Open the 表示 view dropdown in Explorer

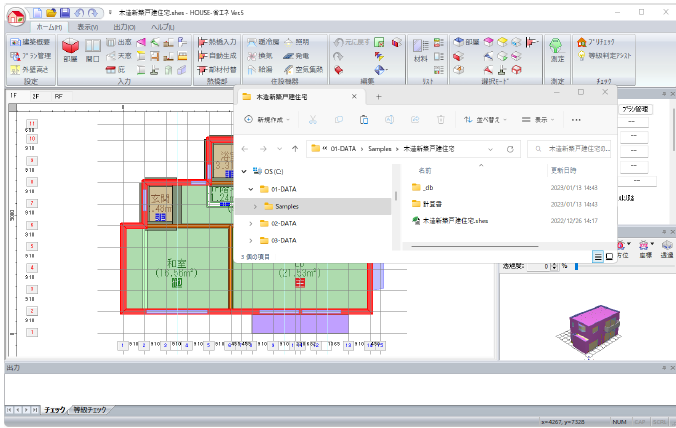tap(538, 120)
